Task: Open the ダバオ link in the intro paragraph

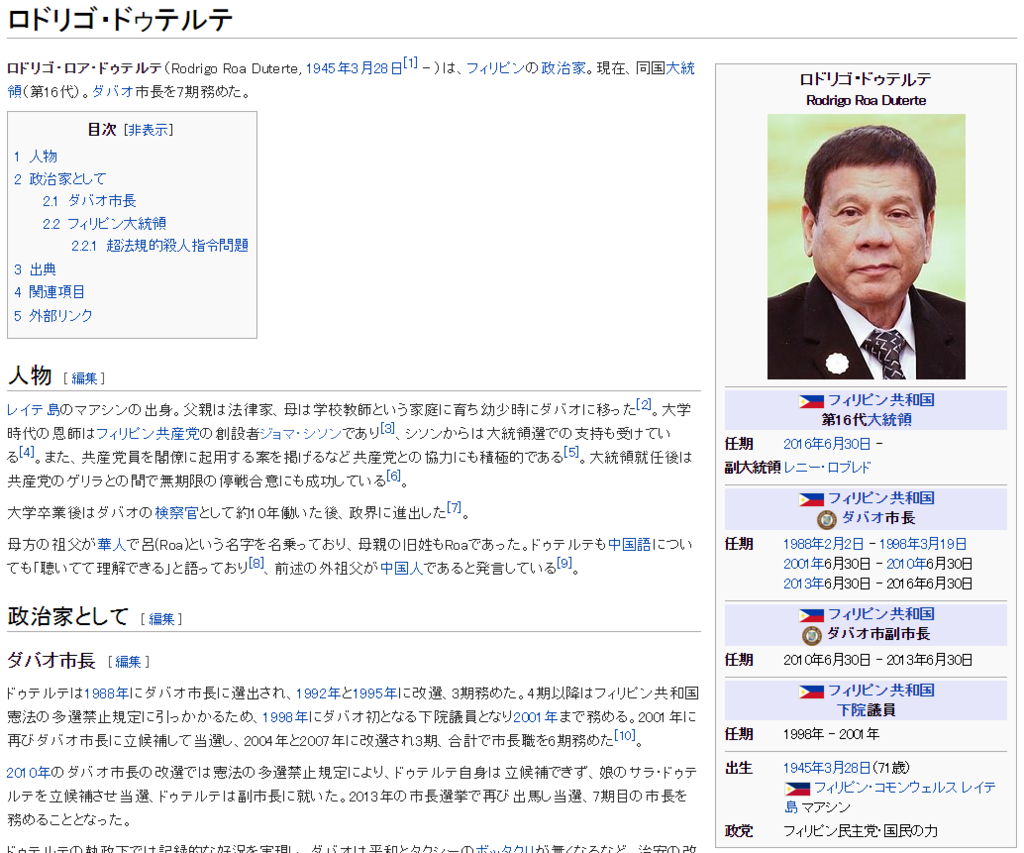Action: pyautogui.click(x=113, y=92)
